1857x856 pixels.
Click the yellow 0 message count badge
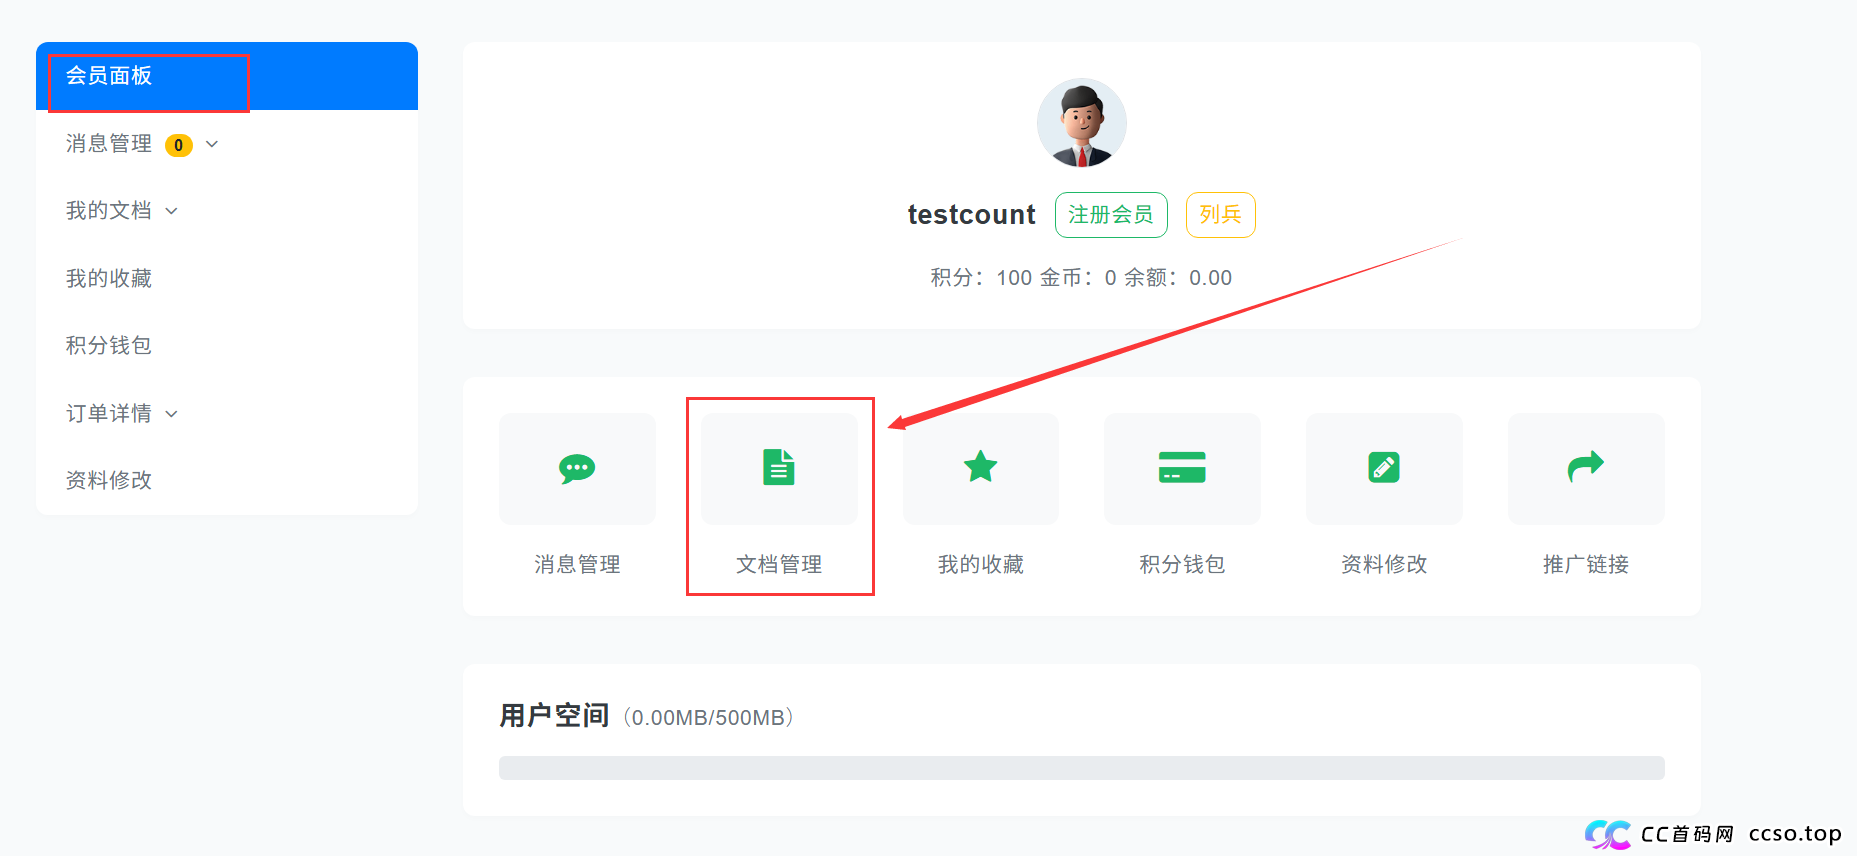click(179, 145)
